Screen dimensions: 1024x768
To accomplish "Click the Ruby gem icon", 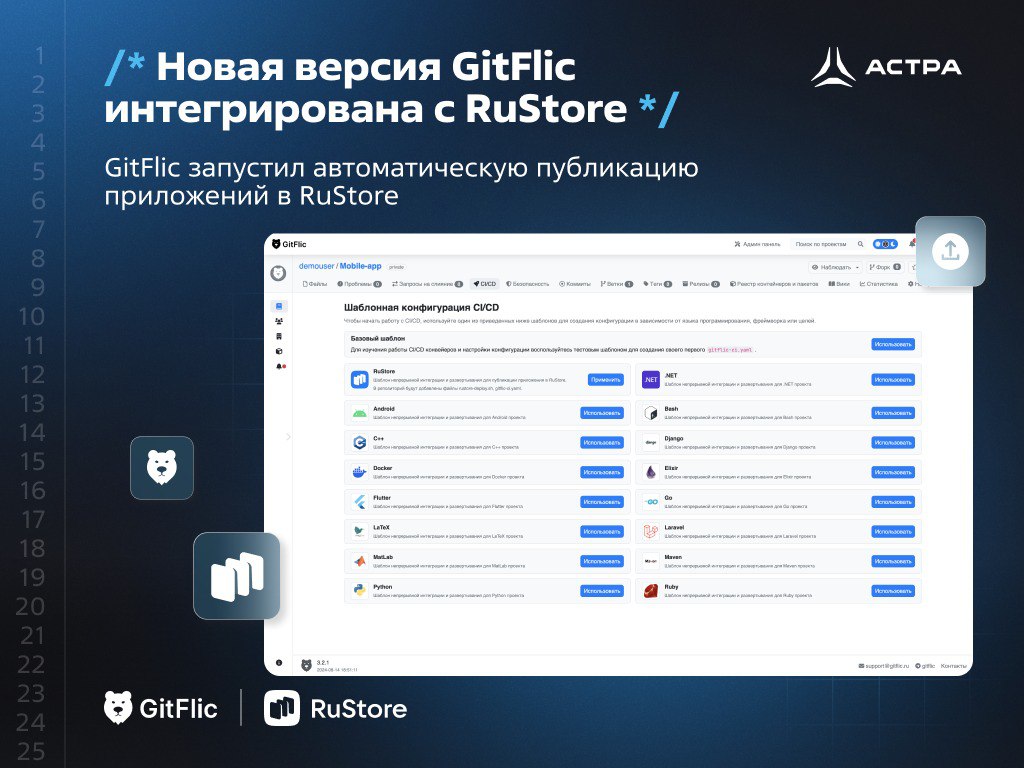I will [x=650, y=590].
